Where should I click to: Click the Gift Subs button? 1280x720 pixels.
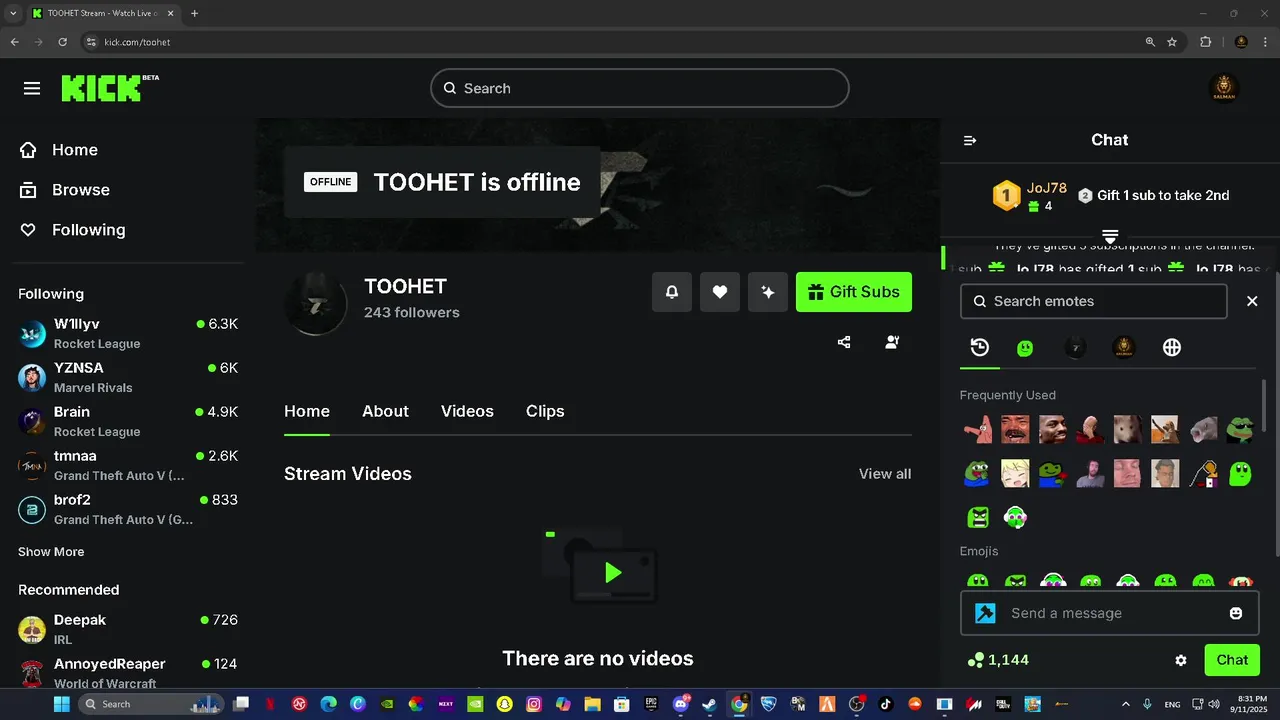[x=854, y=292]
